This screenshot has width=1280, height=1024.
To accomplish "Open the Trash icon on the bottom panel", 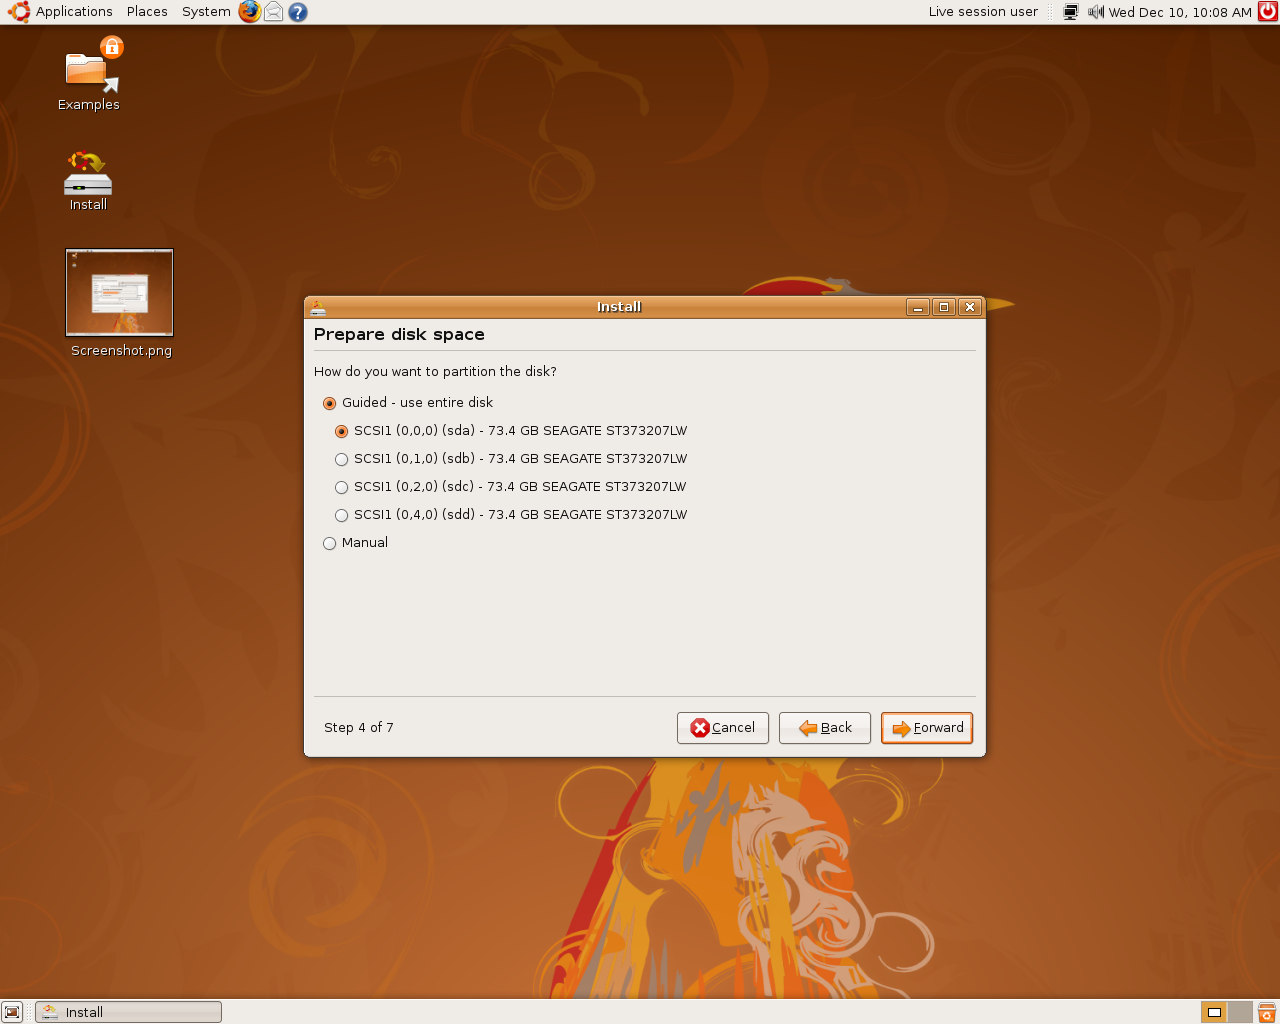I will point(1267,1012).
